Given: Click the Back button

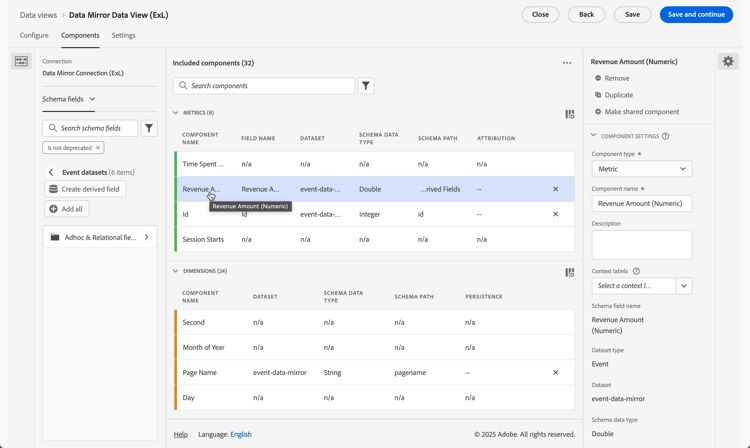Looking at the screenshot, I should pos(586,14).
